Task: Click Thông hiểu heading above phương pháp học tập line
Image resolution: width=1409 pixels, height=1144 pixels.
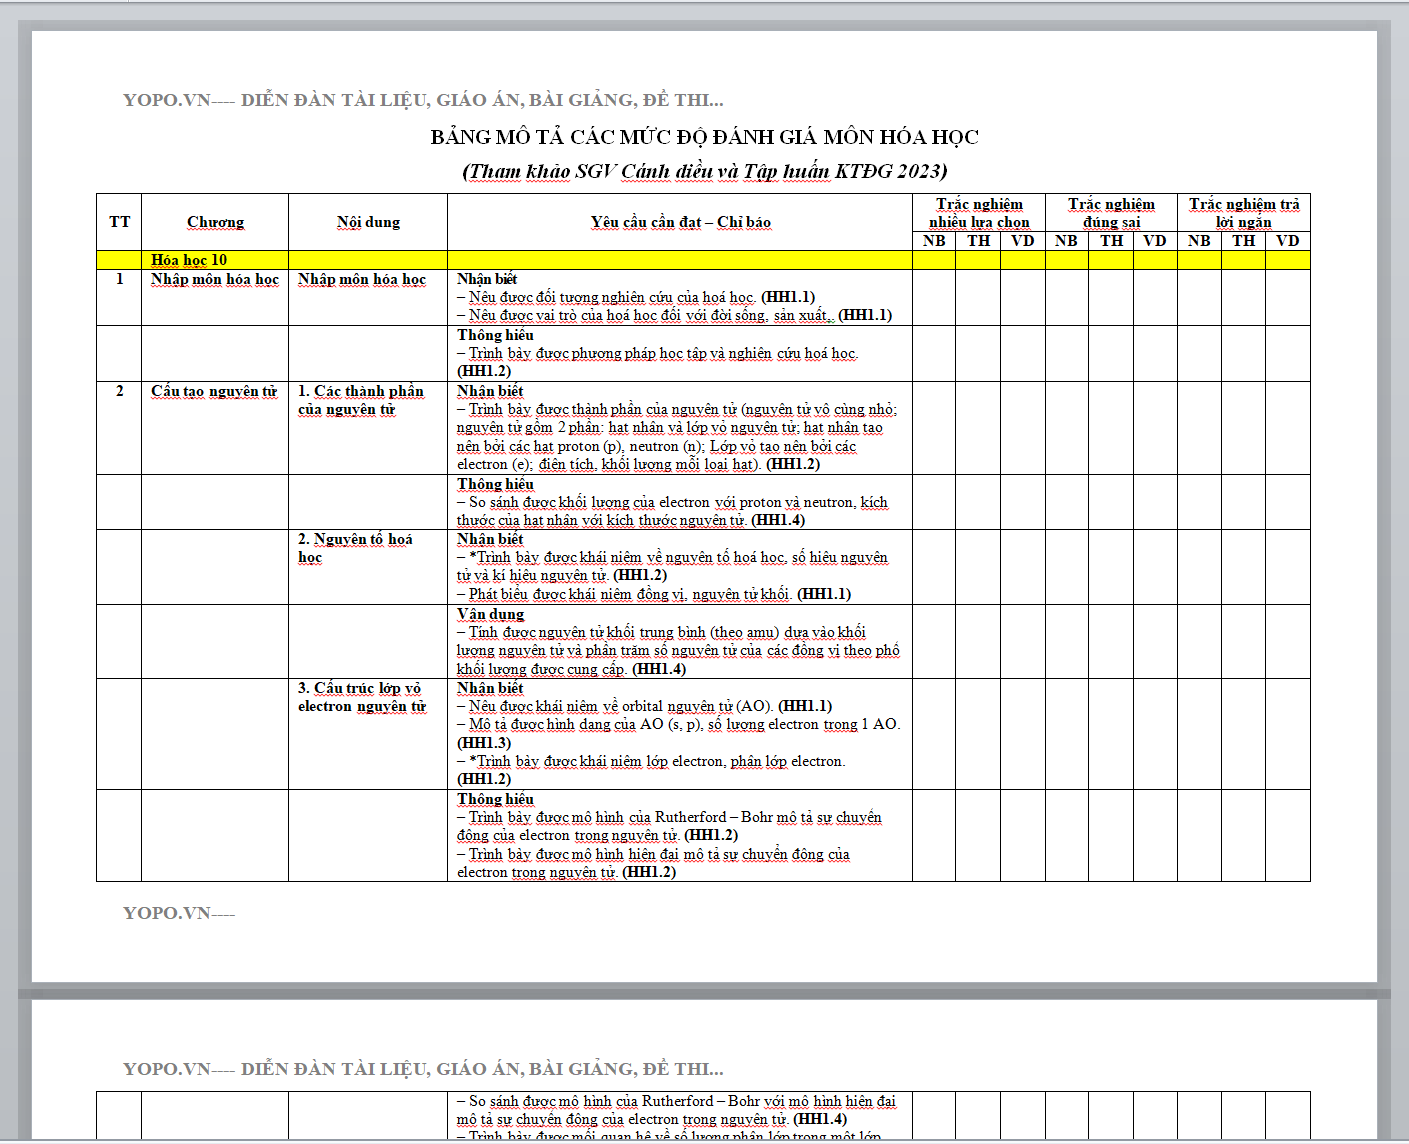Action: pos(495,335)
